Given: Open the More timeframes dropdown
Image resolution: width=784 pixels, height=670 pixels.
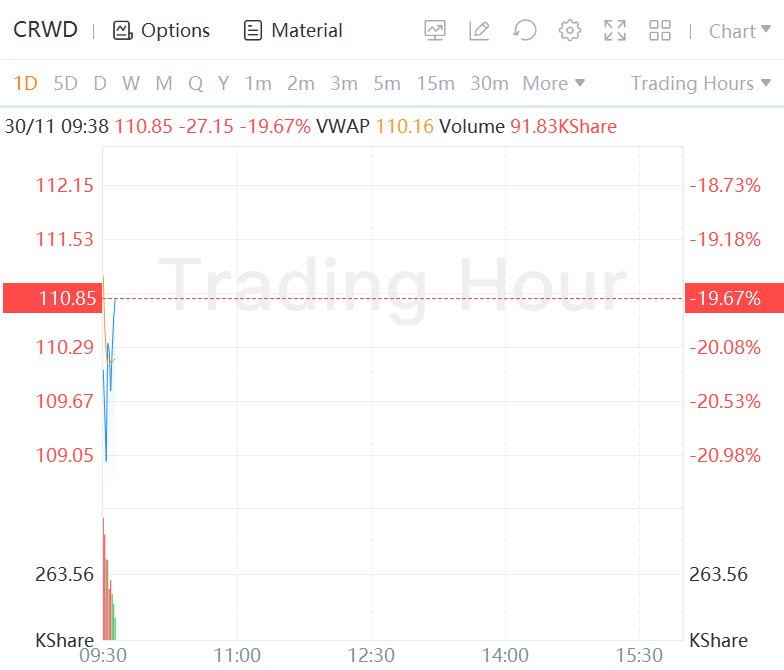Looking at the screenshot, I should 554,83.
